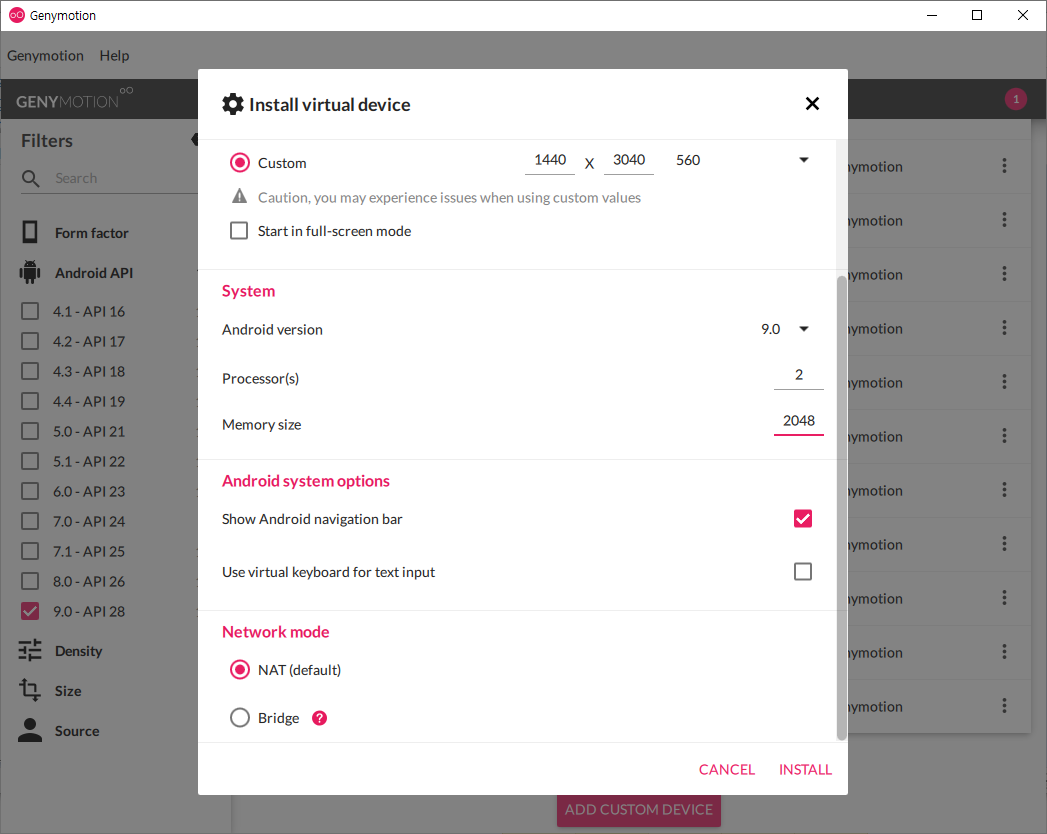
Task: Click the notification badge showing 1
Action: [1016, 99]
